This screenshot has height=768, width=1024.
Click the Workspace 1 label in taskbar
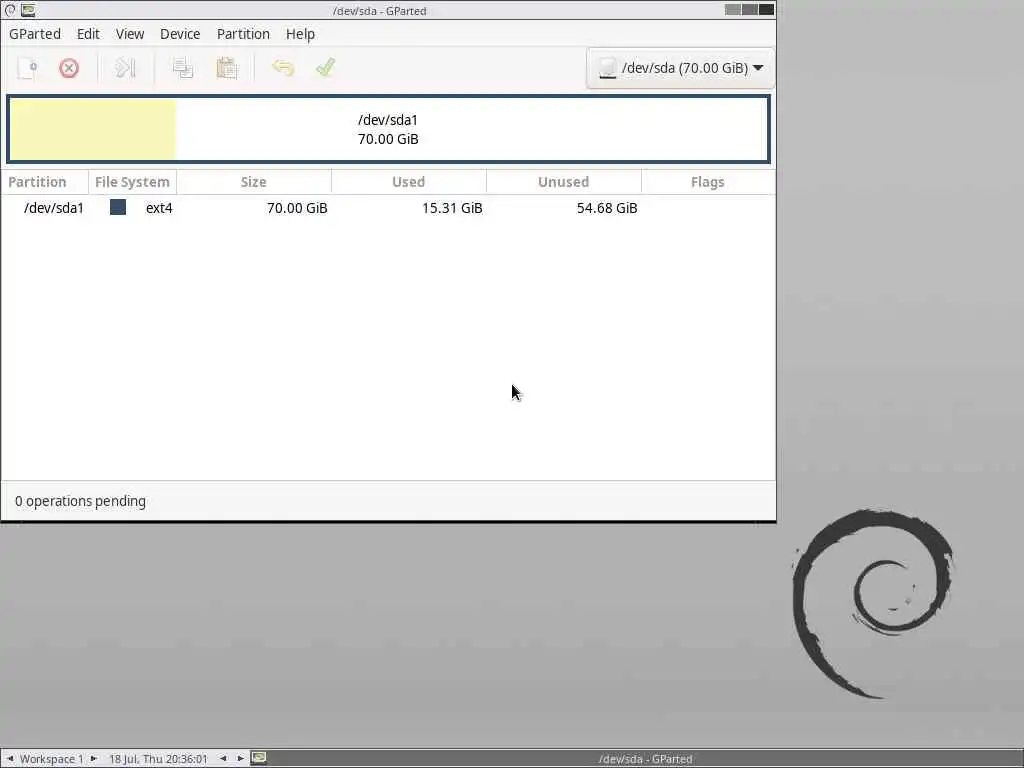point(52,759)
